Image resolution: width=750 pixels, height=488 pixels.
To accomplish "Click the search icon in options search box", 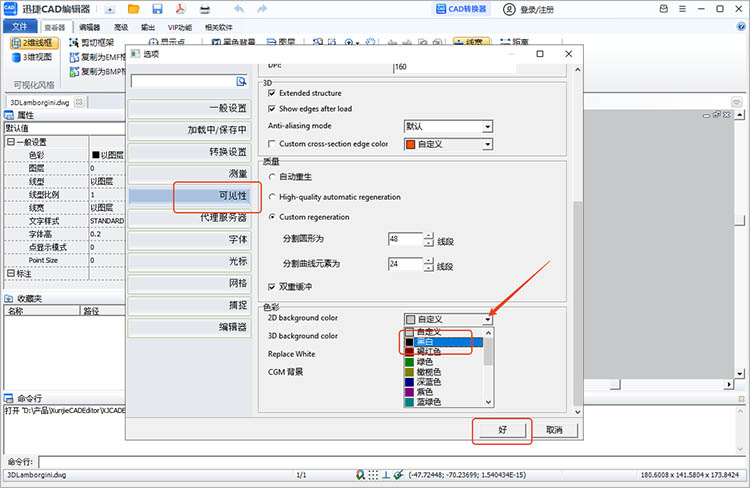I will tap(241, 81).
